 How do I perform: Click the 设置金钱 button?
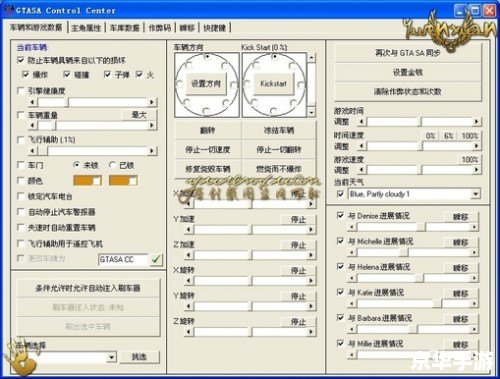pos(408,72)
